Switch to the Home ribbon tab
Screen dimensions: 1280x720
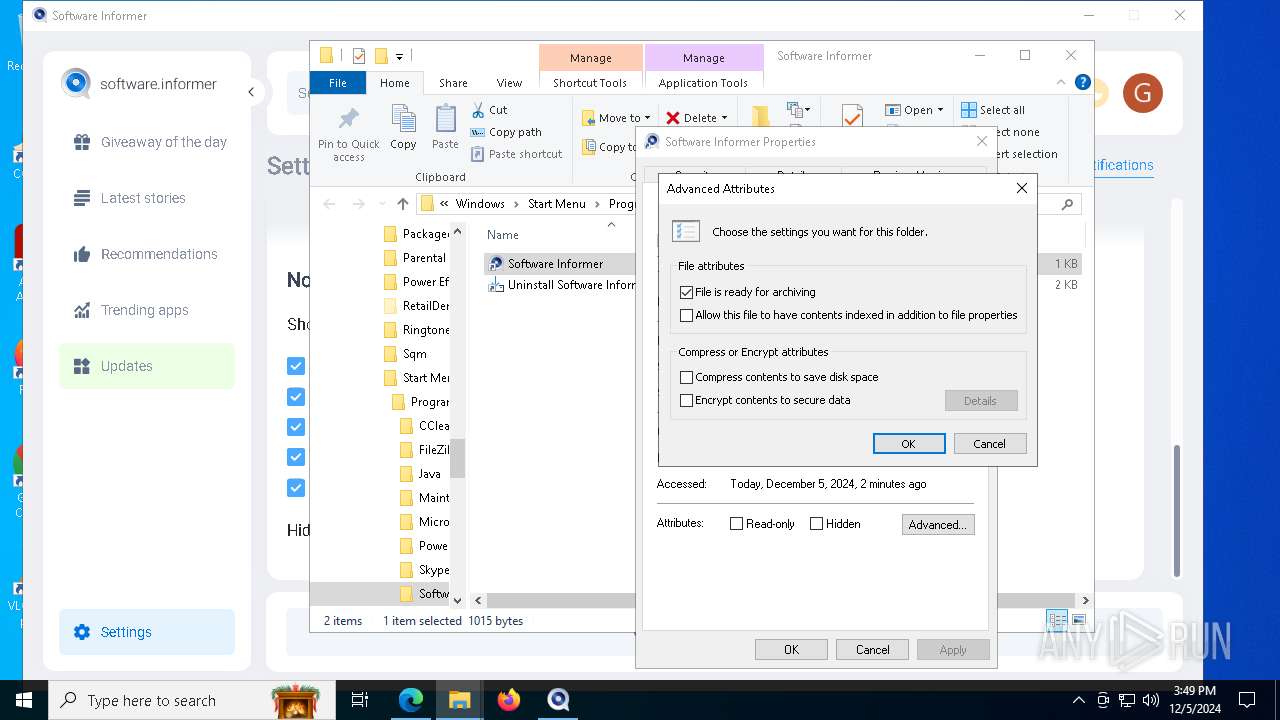click(395, 83)
